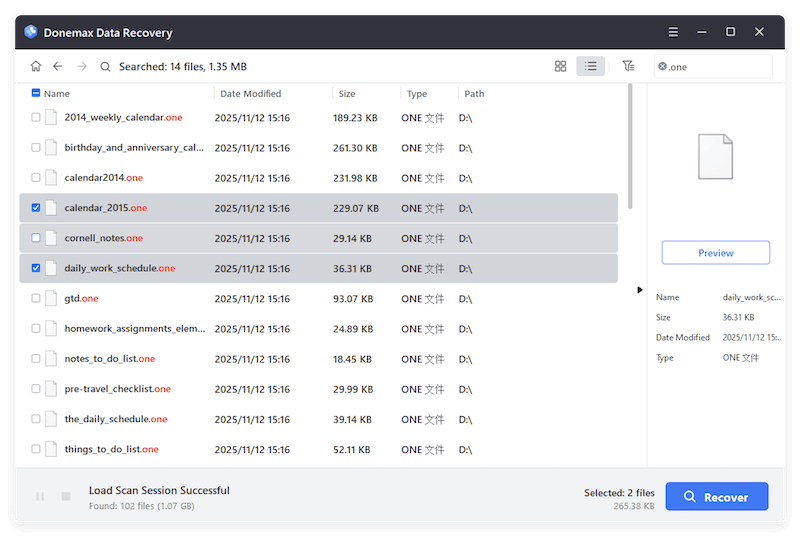The image size is (800, 538).
Task: Collapse the preview panel arrow
Action: pos(639,290)
